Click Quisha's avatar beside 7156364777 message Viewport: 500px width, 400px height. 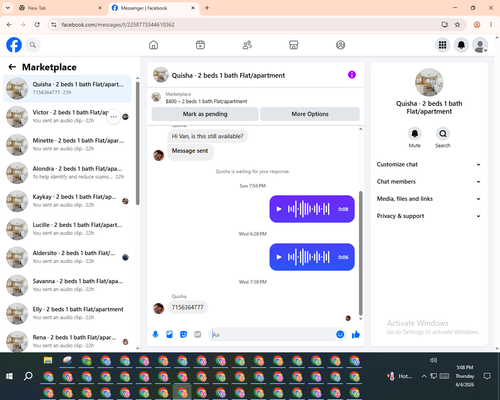click(x=159, y=308)
